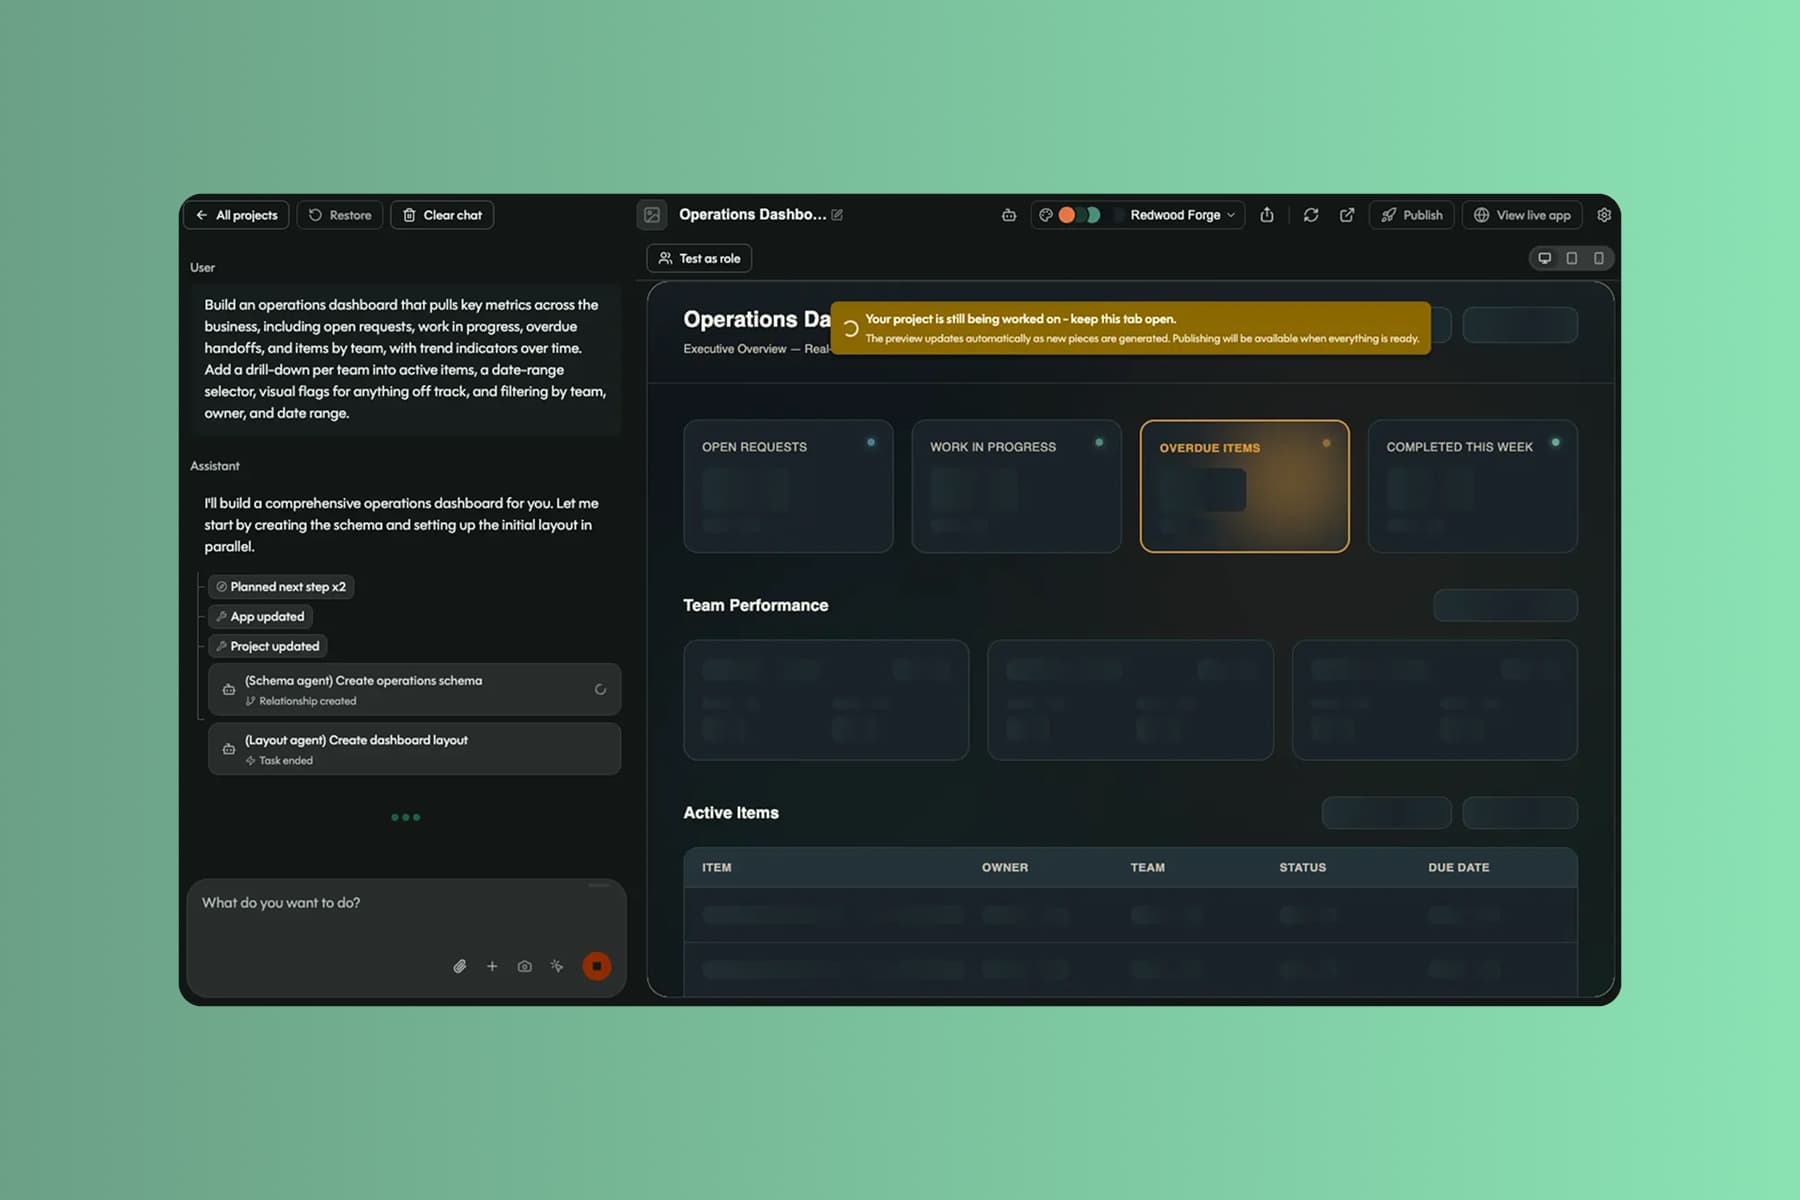Click the refresh preview icon
Viewport: 1800px width, 1200px height.
[1311, 215]
